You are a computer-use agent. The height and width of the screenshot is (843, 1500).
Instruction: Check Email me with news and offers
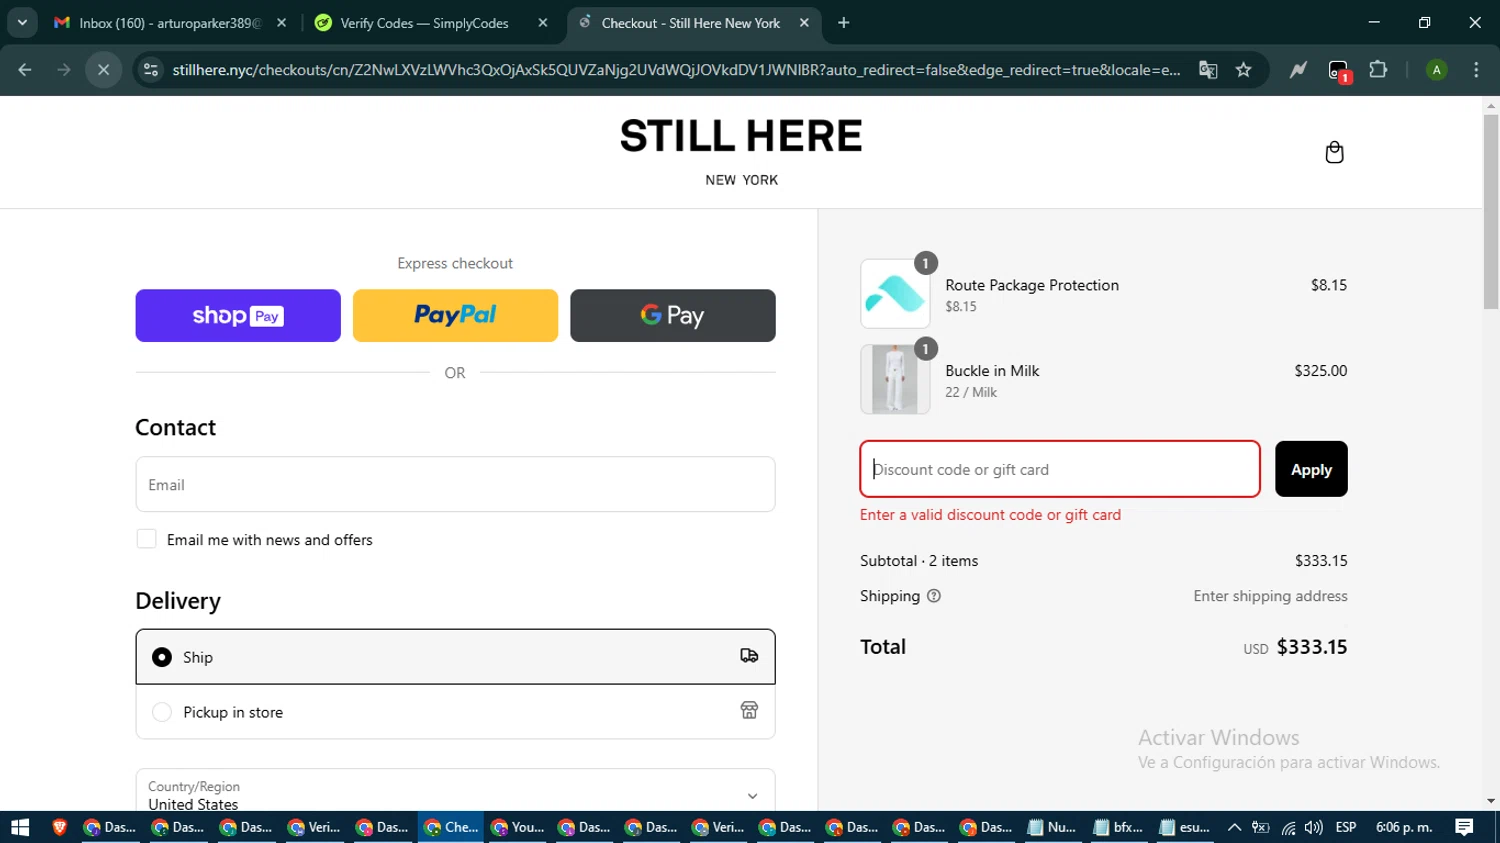pyautogui.click(x=146, y=539)
